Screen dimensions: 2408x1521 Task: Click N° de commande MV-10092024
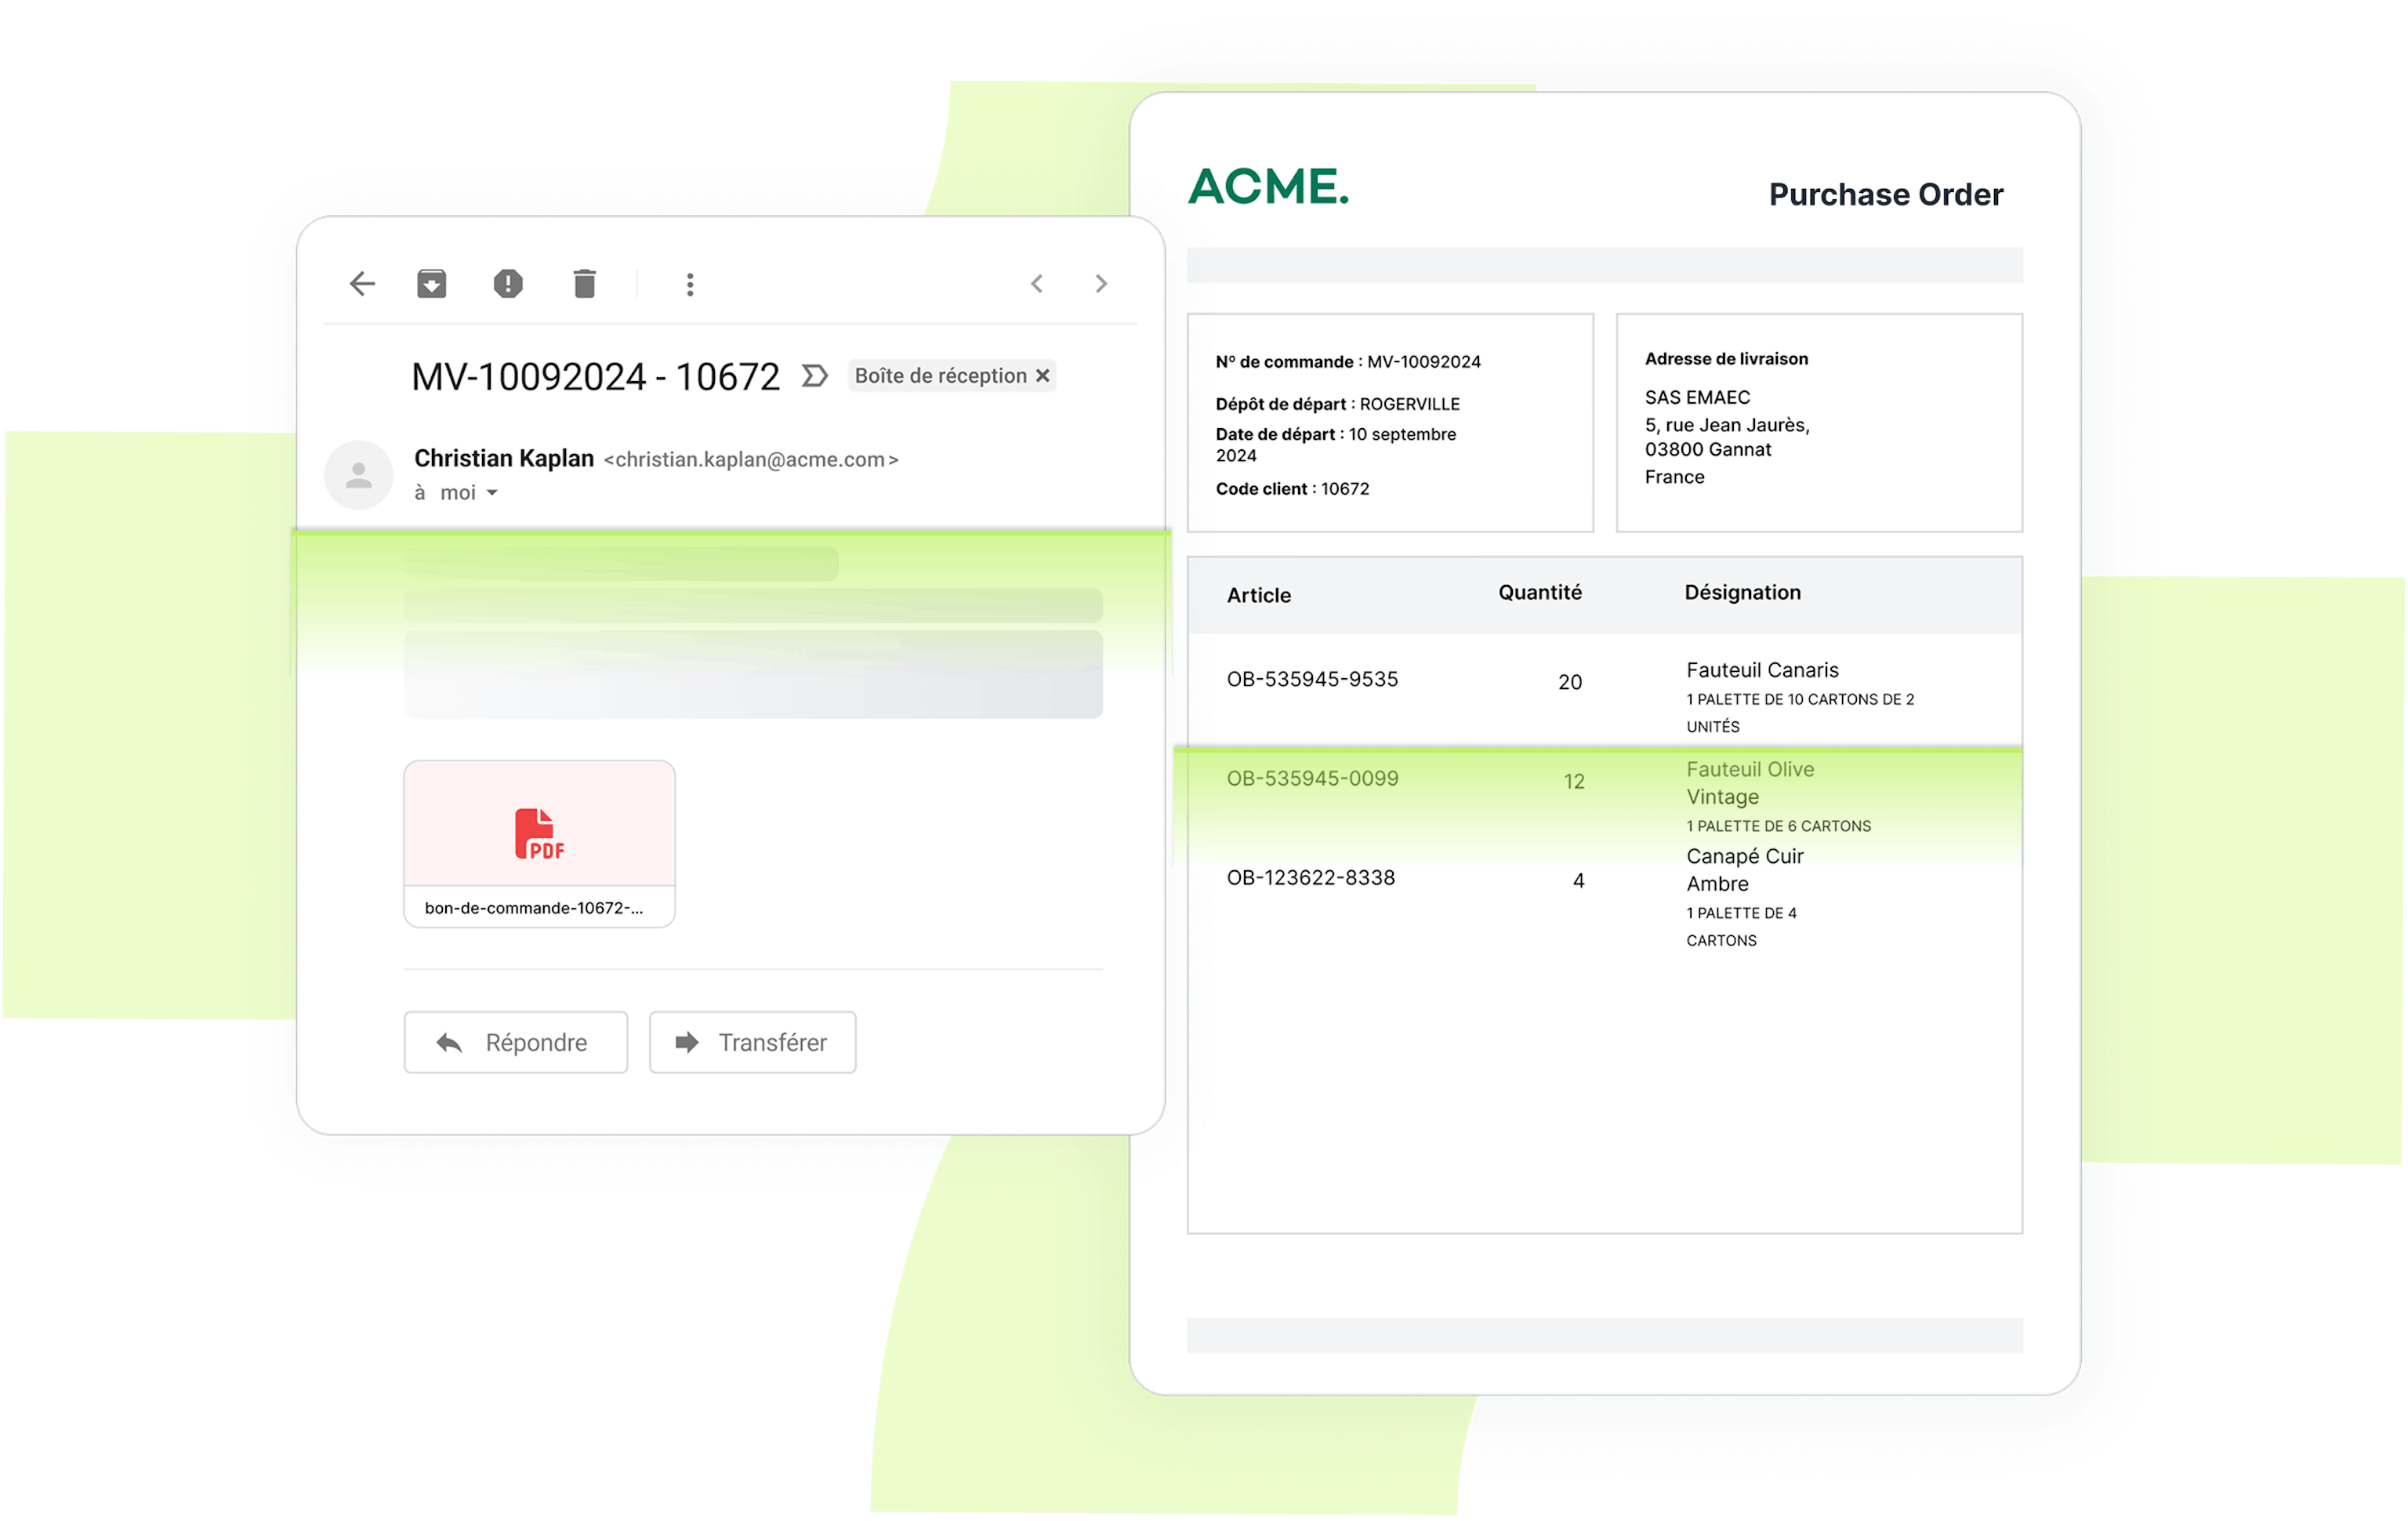coord(1348,362)
